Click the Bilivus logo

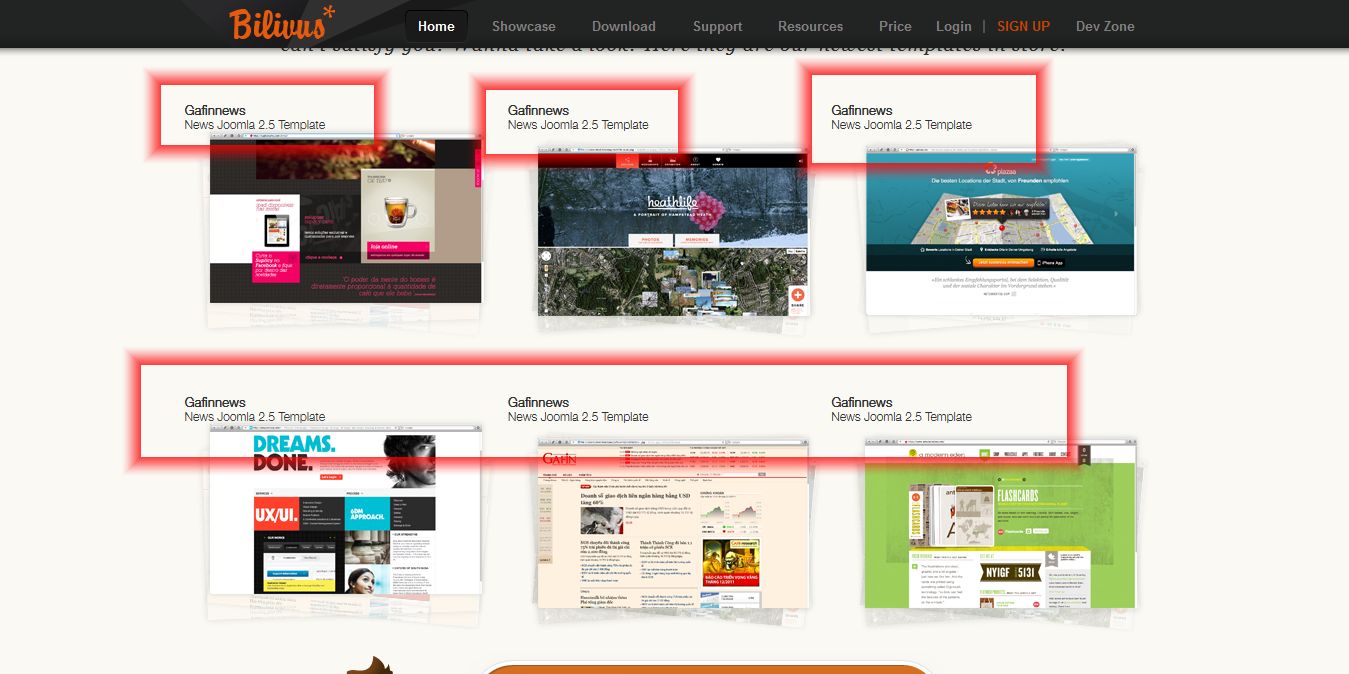(x=282, y=22)
